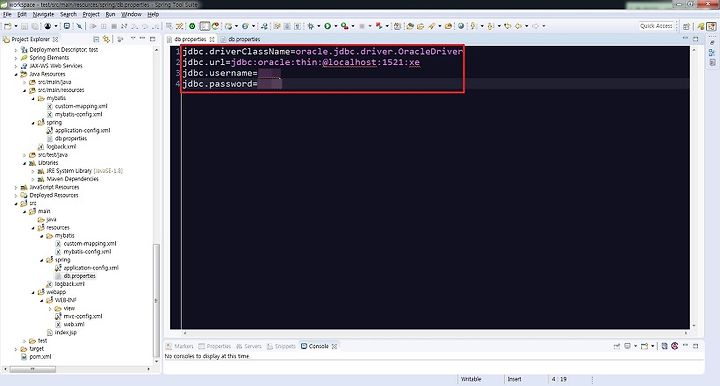This screenshot has width=720, height=386.
Task: Select custom-mapping.xml under Java Resources mybatis
Action: (81, 106)
